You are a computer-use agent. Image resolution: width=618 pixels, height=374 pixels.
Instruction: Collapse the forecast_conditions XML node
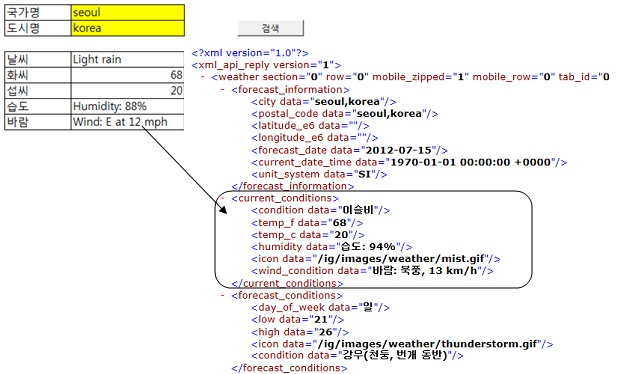coord(223,295)
